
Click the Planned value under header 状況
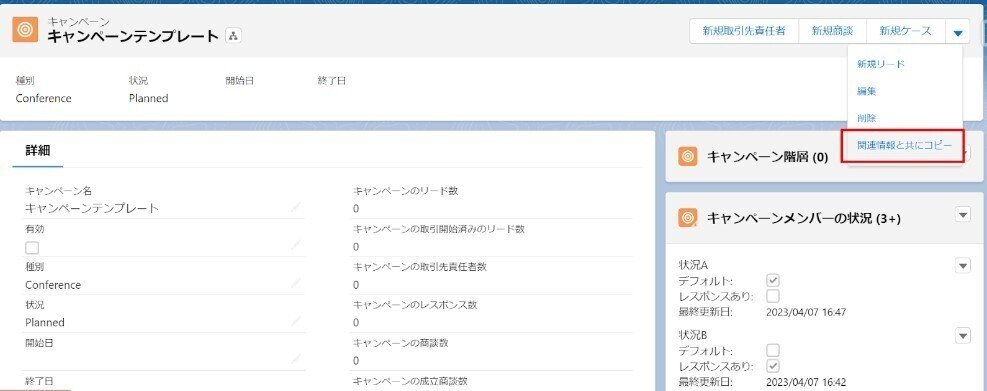149,98
